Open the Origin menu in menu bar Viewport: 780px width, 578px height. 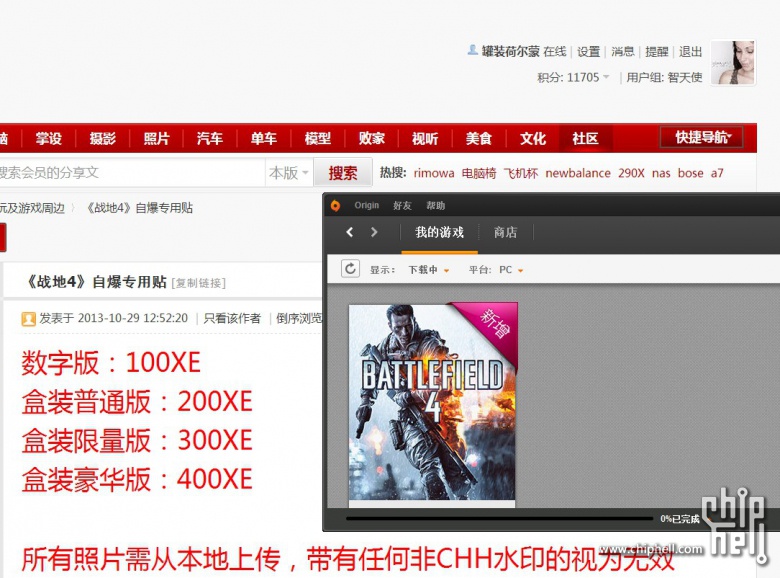(x=367, y=205)
